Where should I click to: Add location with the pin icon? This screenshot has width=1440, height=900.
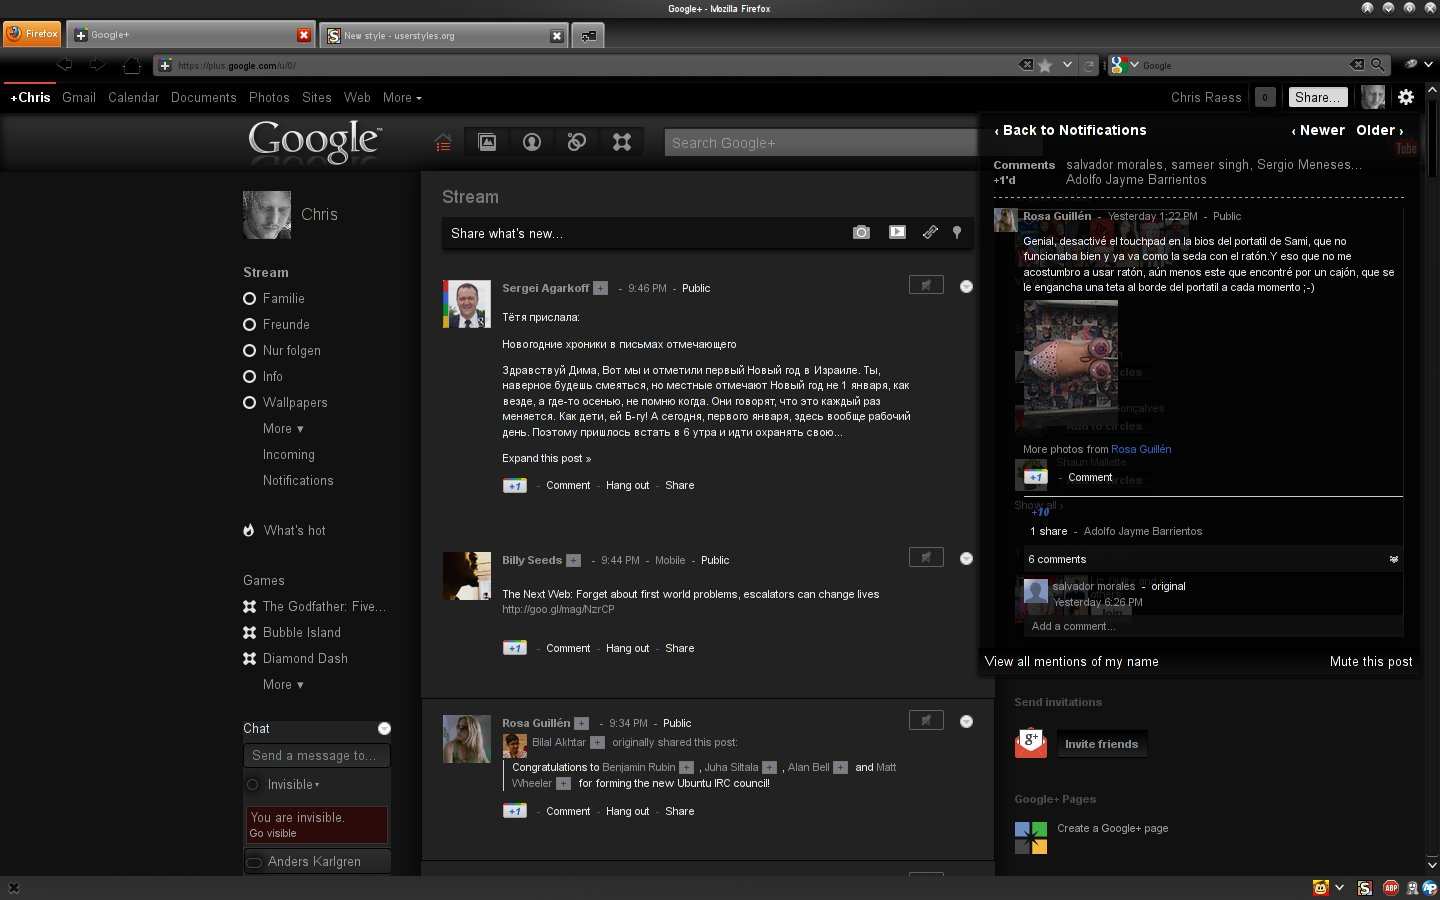pyautogui.click(x=957, y=232)
